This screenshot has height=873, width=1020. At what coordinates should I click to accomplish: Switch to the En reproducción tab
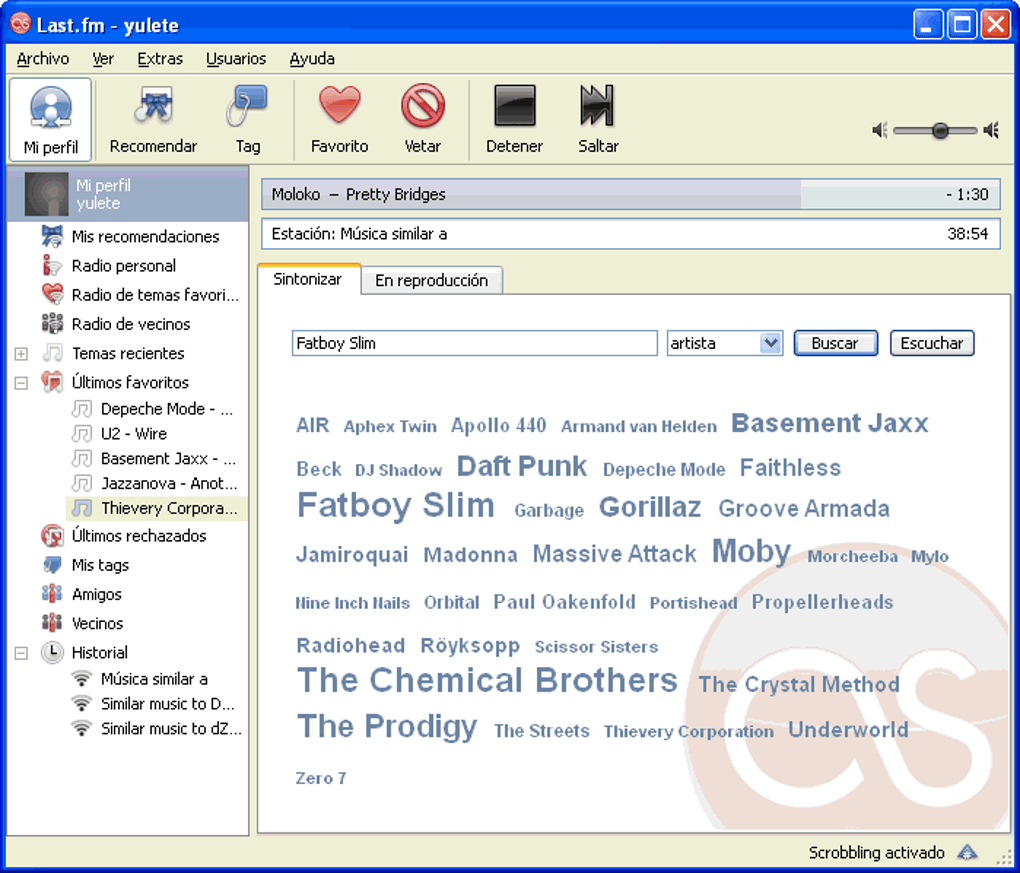[x=431, y=280]
